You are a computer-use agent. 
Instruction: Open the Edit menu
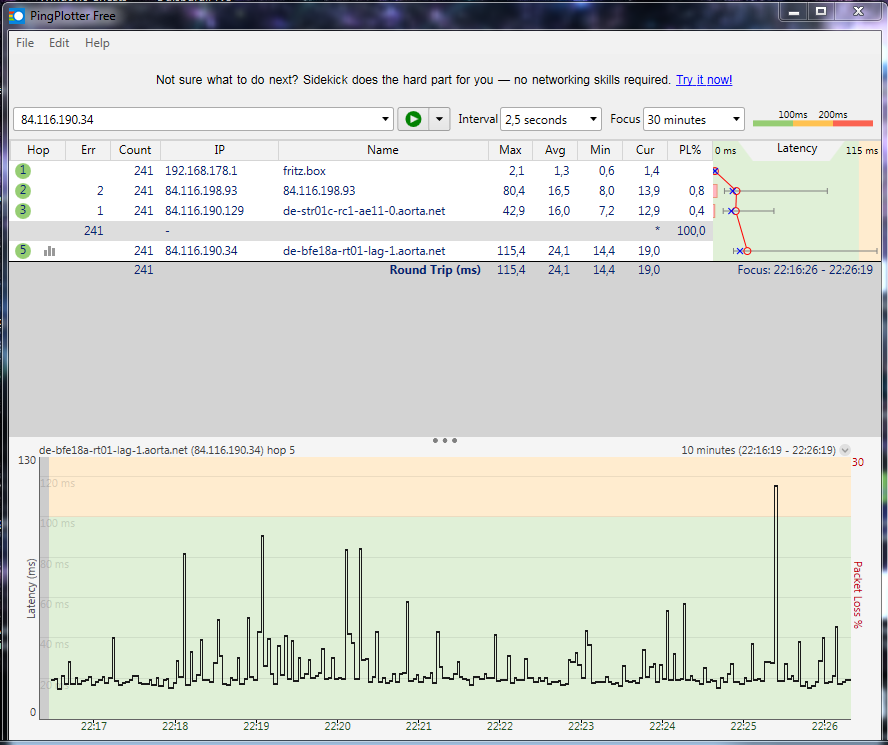click(59, 43)
